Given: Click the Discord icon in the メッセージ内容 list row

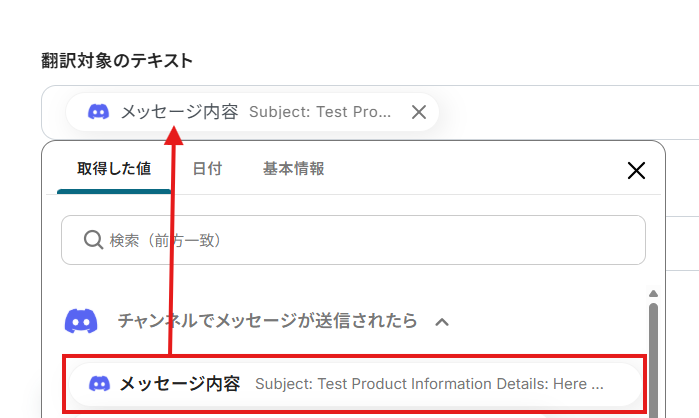Looking at the screenshot, I should point(99,383).
